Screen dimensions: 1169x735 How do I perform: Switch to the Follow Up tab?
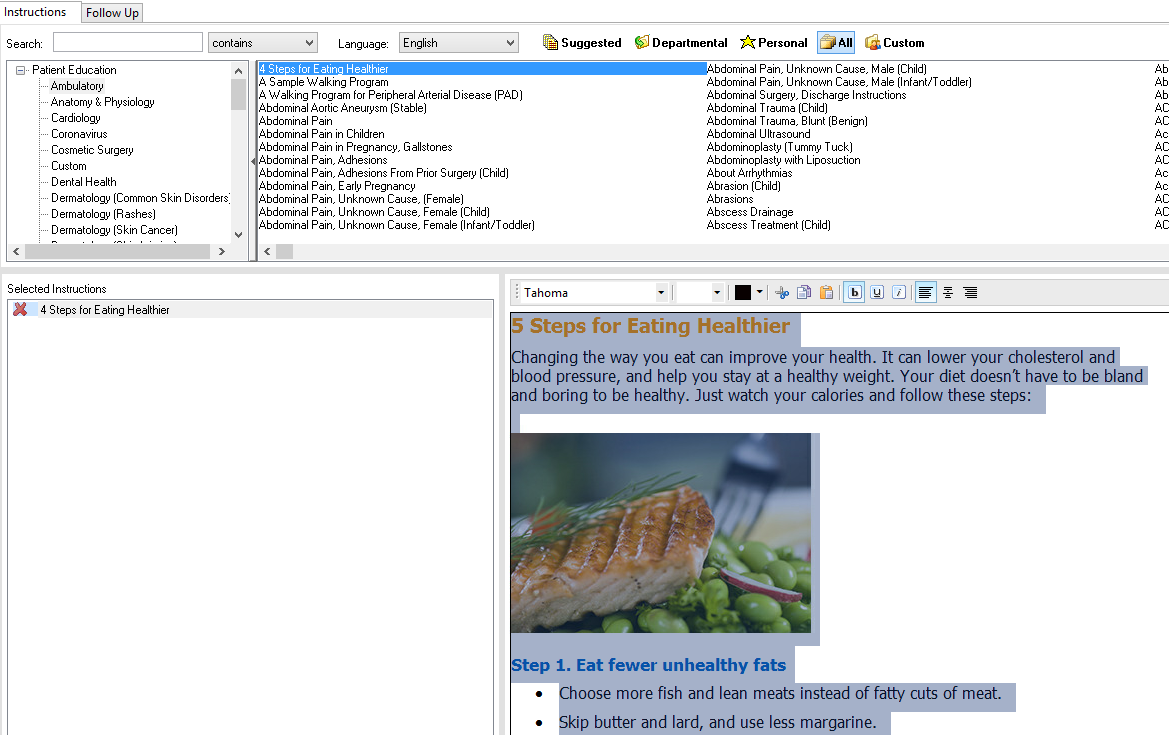click(112, 13)
